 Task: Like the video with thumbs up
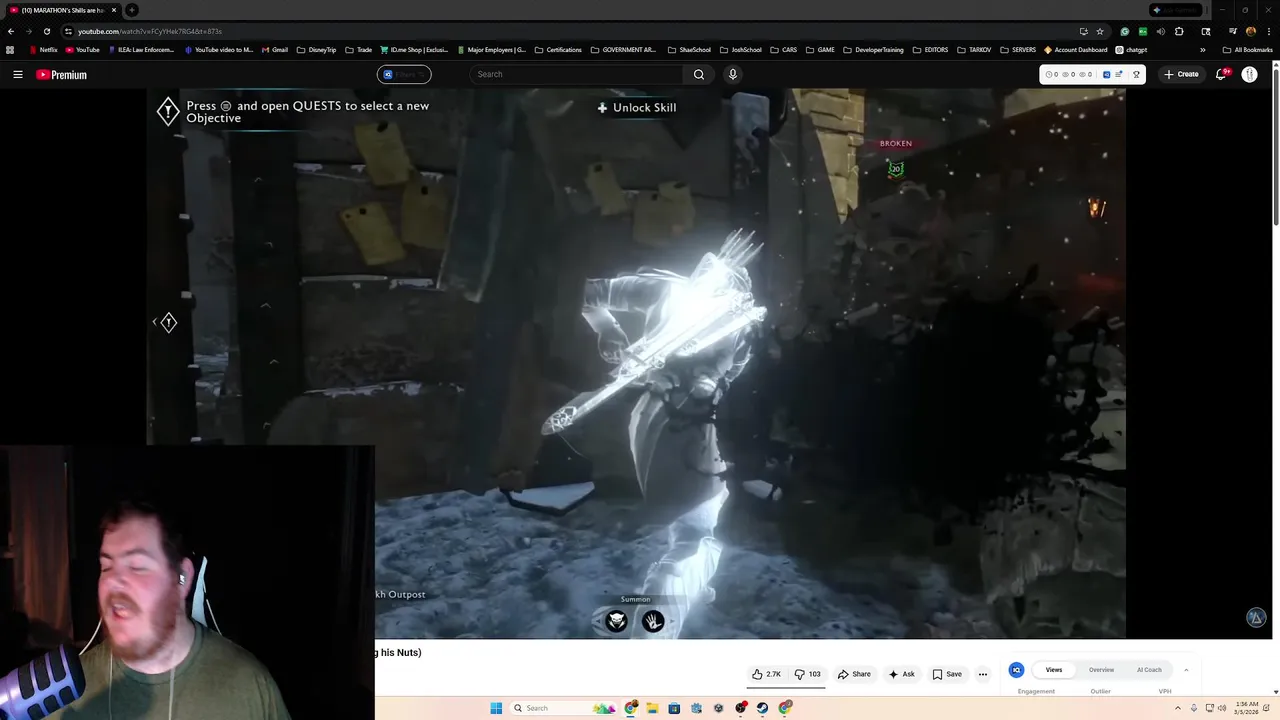(766, 674)
